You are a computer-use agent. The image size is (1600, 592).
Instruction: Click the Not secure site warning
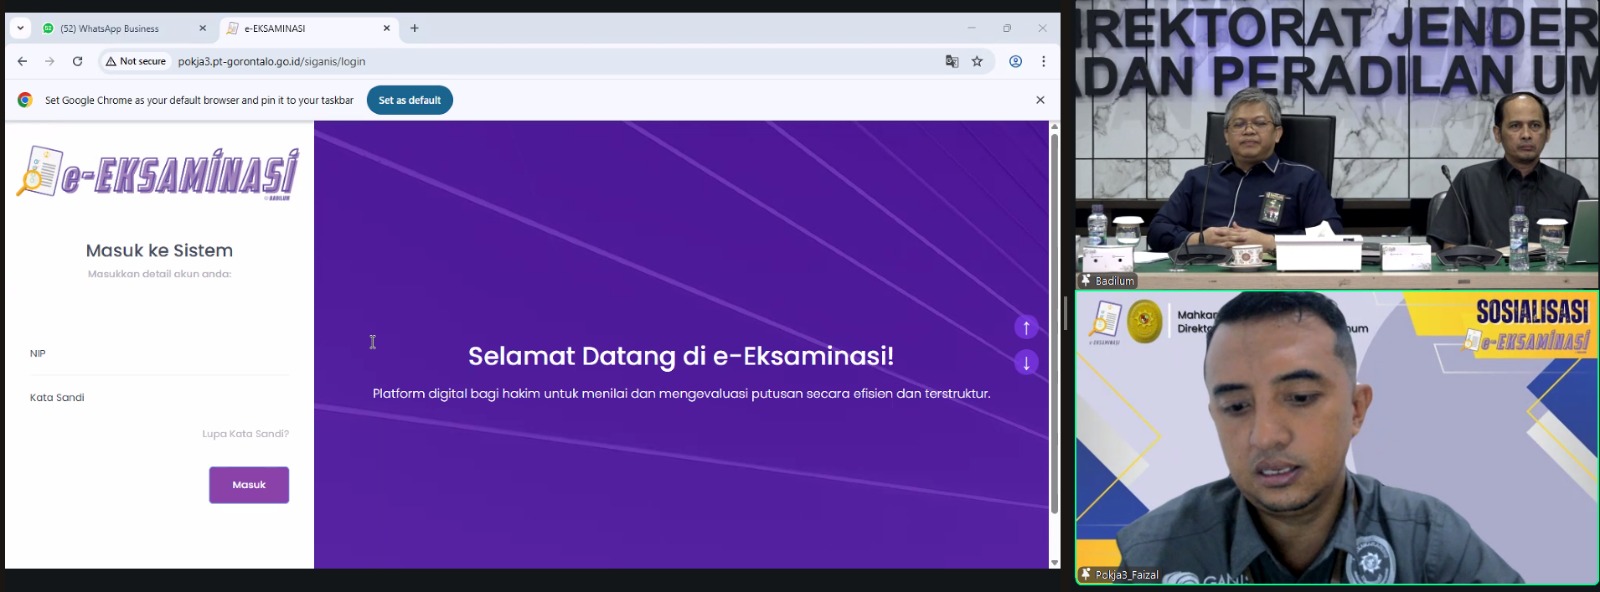click(x=136, y=61)
